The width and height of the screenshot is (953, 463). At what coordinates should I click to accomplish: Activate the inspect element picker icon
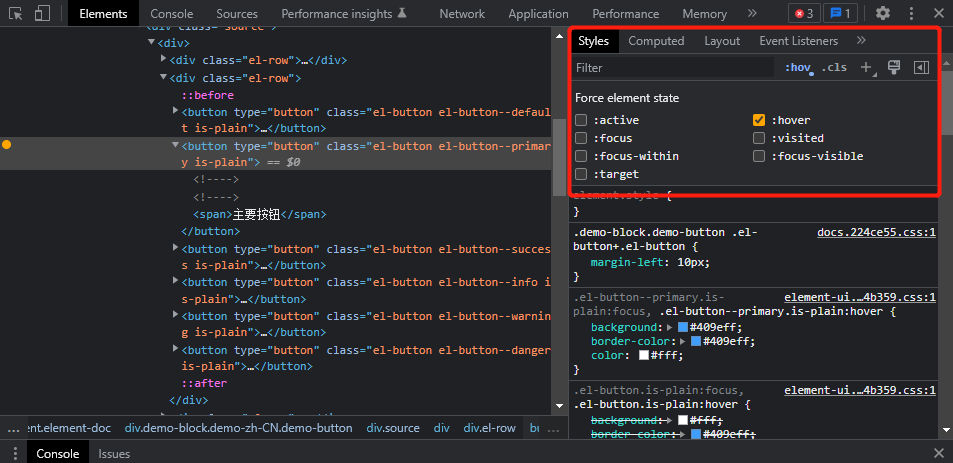pyautogui.click(x=16, y=13)
